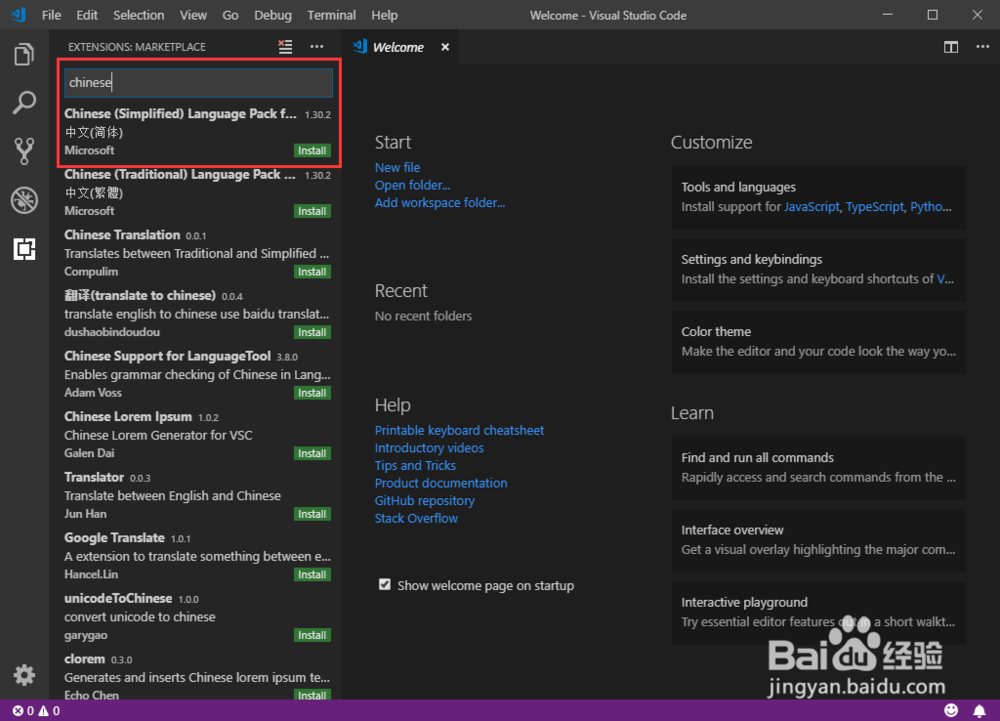Click New file link
Screen dimensions: 1000x721
(x=397, y=167)
